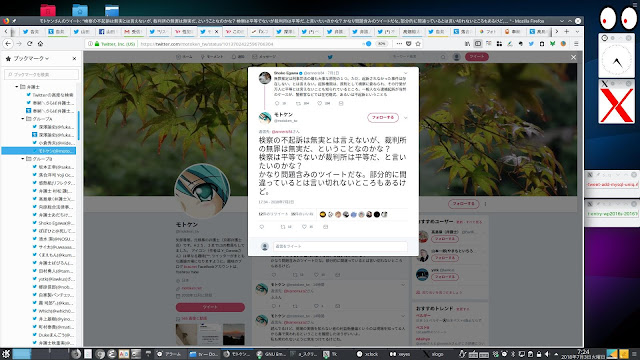The width and height of the screenshot is (640, 360).
Task: Click the heart icon on Shoko Egawa's tweet
Action: pos(320,103)
